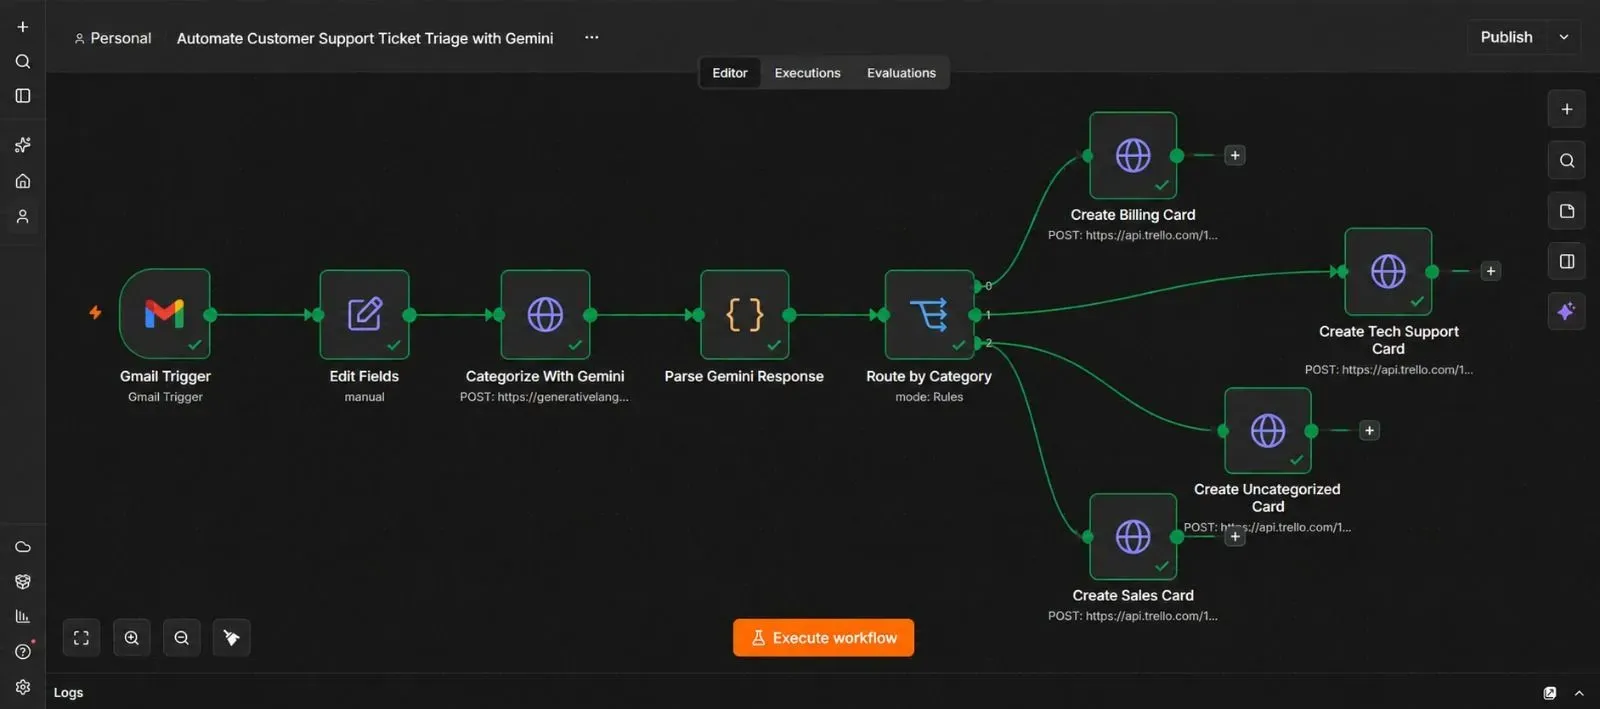The height and width of the screenshot is (709, 1600).
Task: Select the Create Billing Card node
Action: pos(1133,155)
